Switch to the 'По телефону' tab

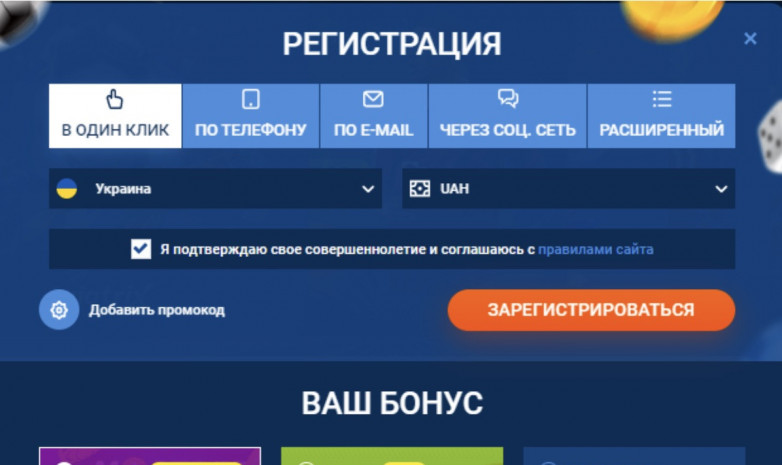(250, 116)
